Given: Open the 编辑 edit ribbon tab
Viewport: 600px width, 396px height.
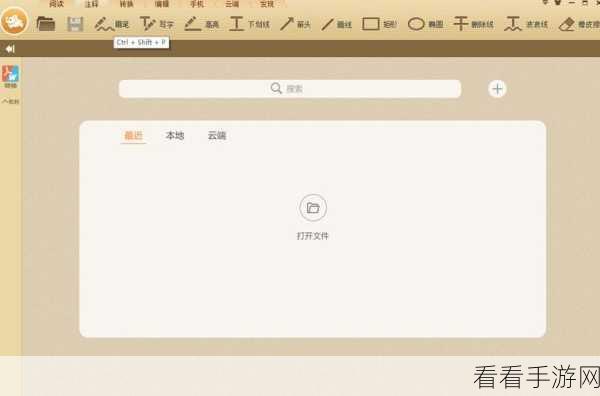Looking at the screenshot, I should point(162,4).
